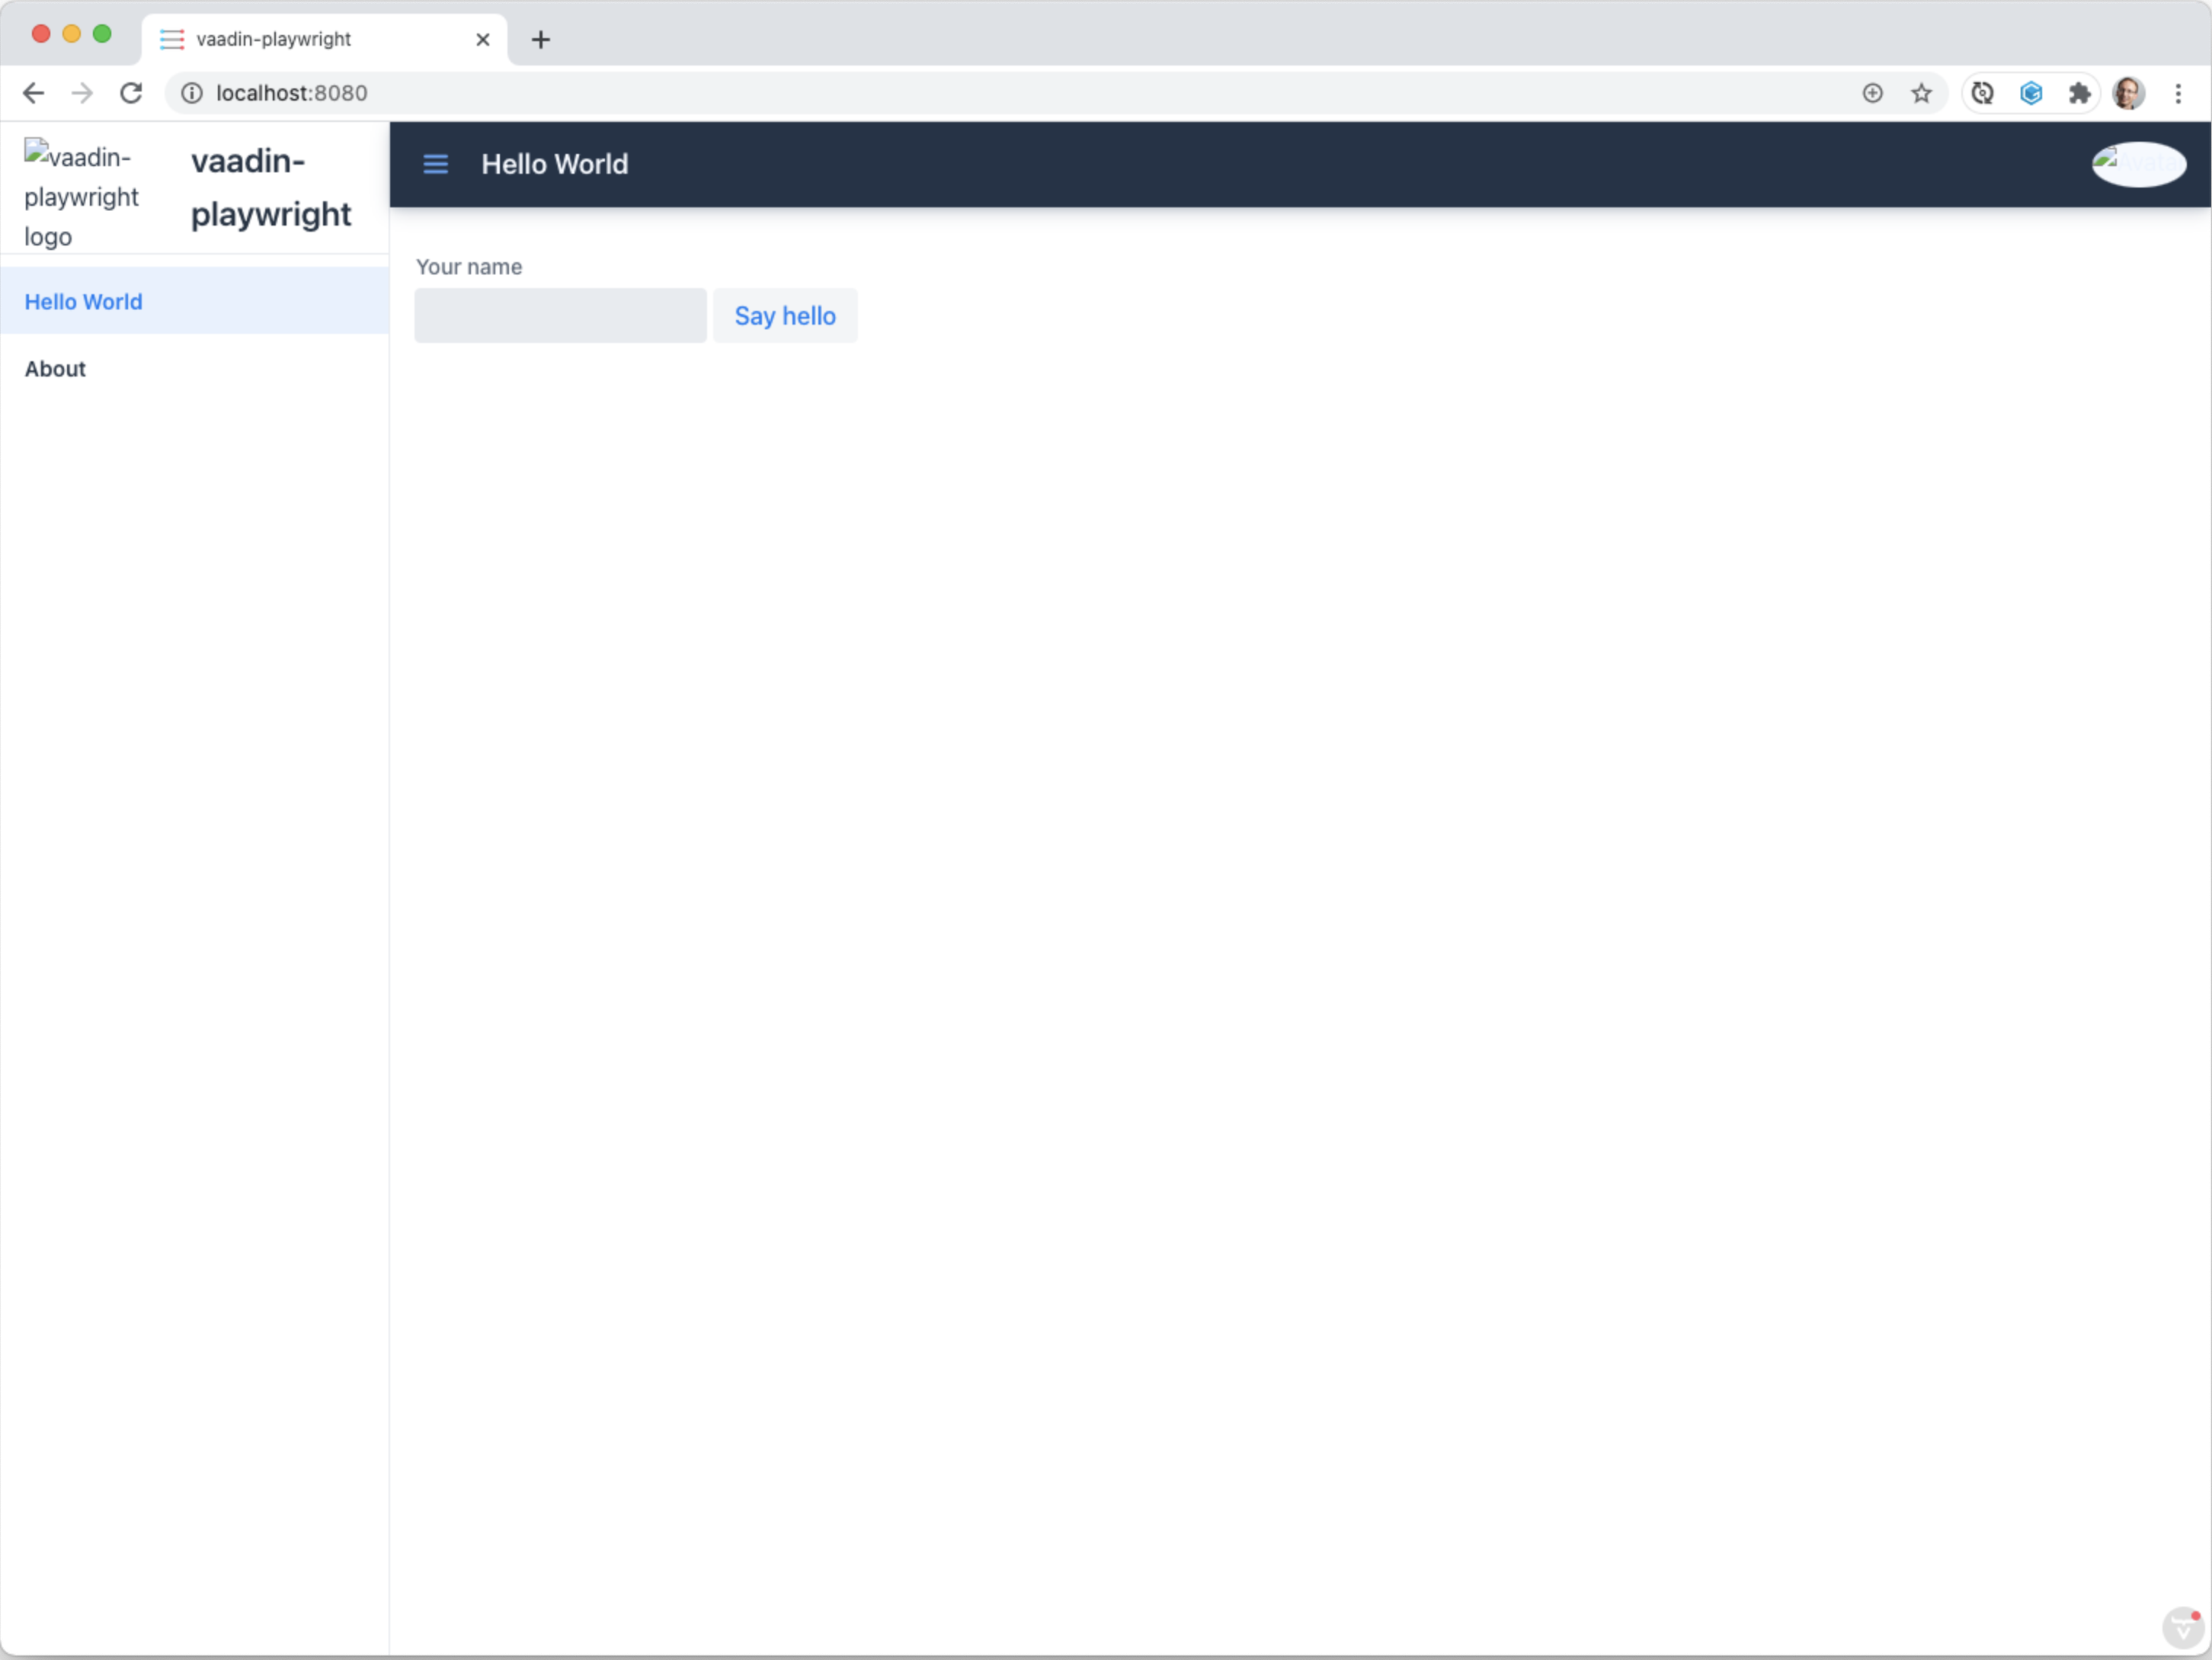Open a new browser tab
The image size is (2212, 1660).
coord(540,40)
